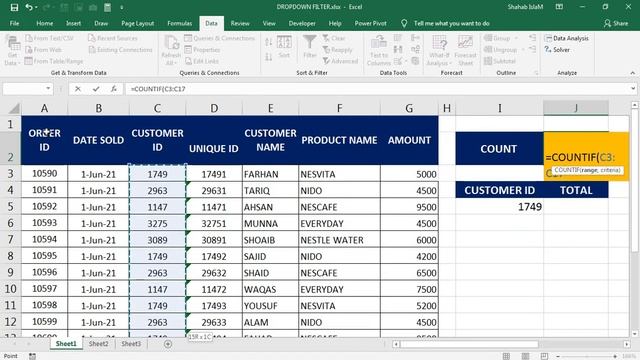The image size is (640, 360).
Task: Open the File menu
Action: point(14,23)
